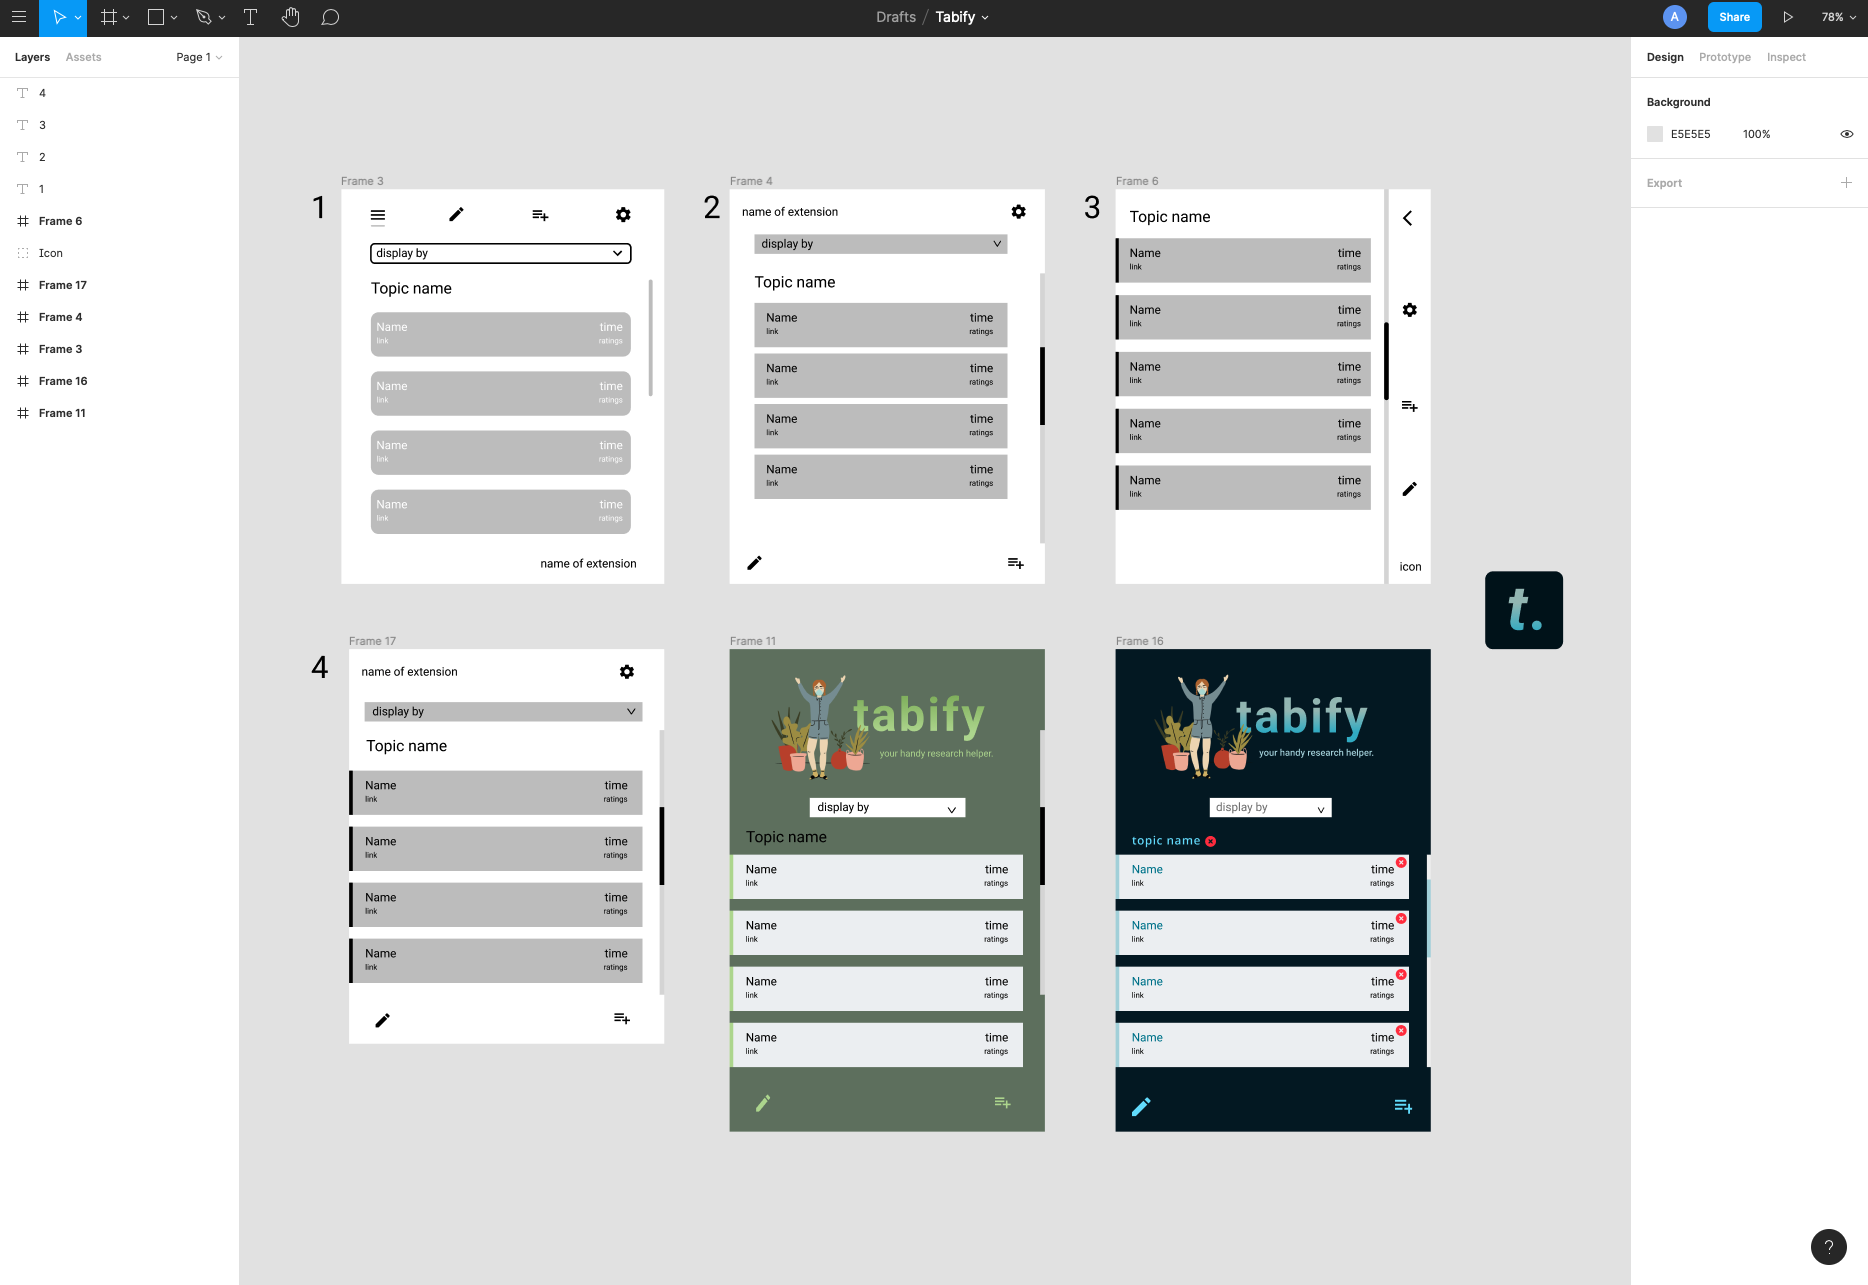Select Frame 6 layer
The image size is (1868, 1285).
coord(119,221)
